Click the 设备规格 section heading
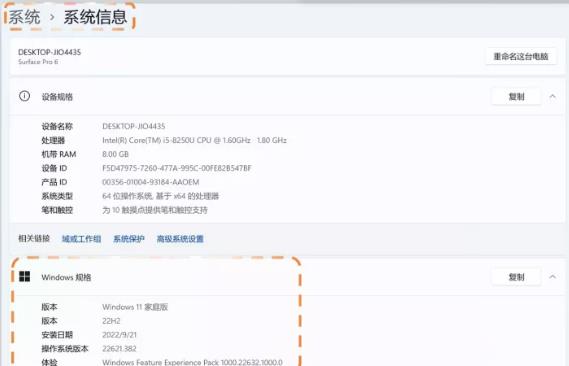 click(57, 97)
